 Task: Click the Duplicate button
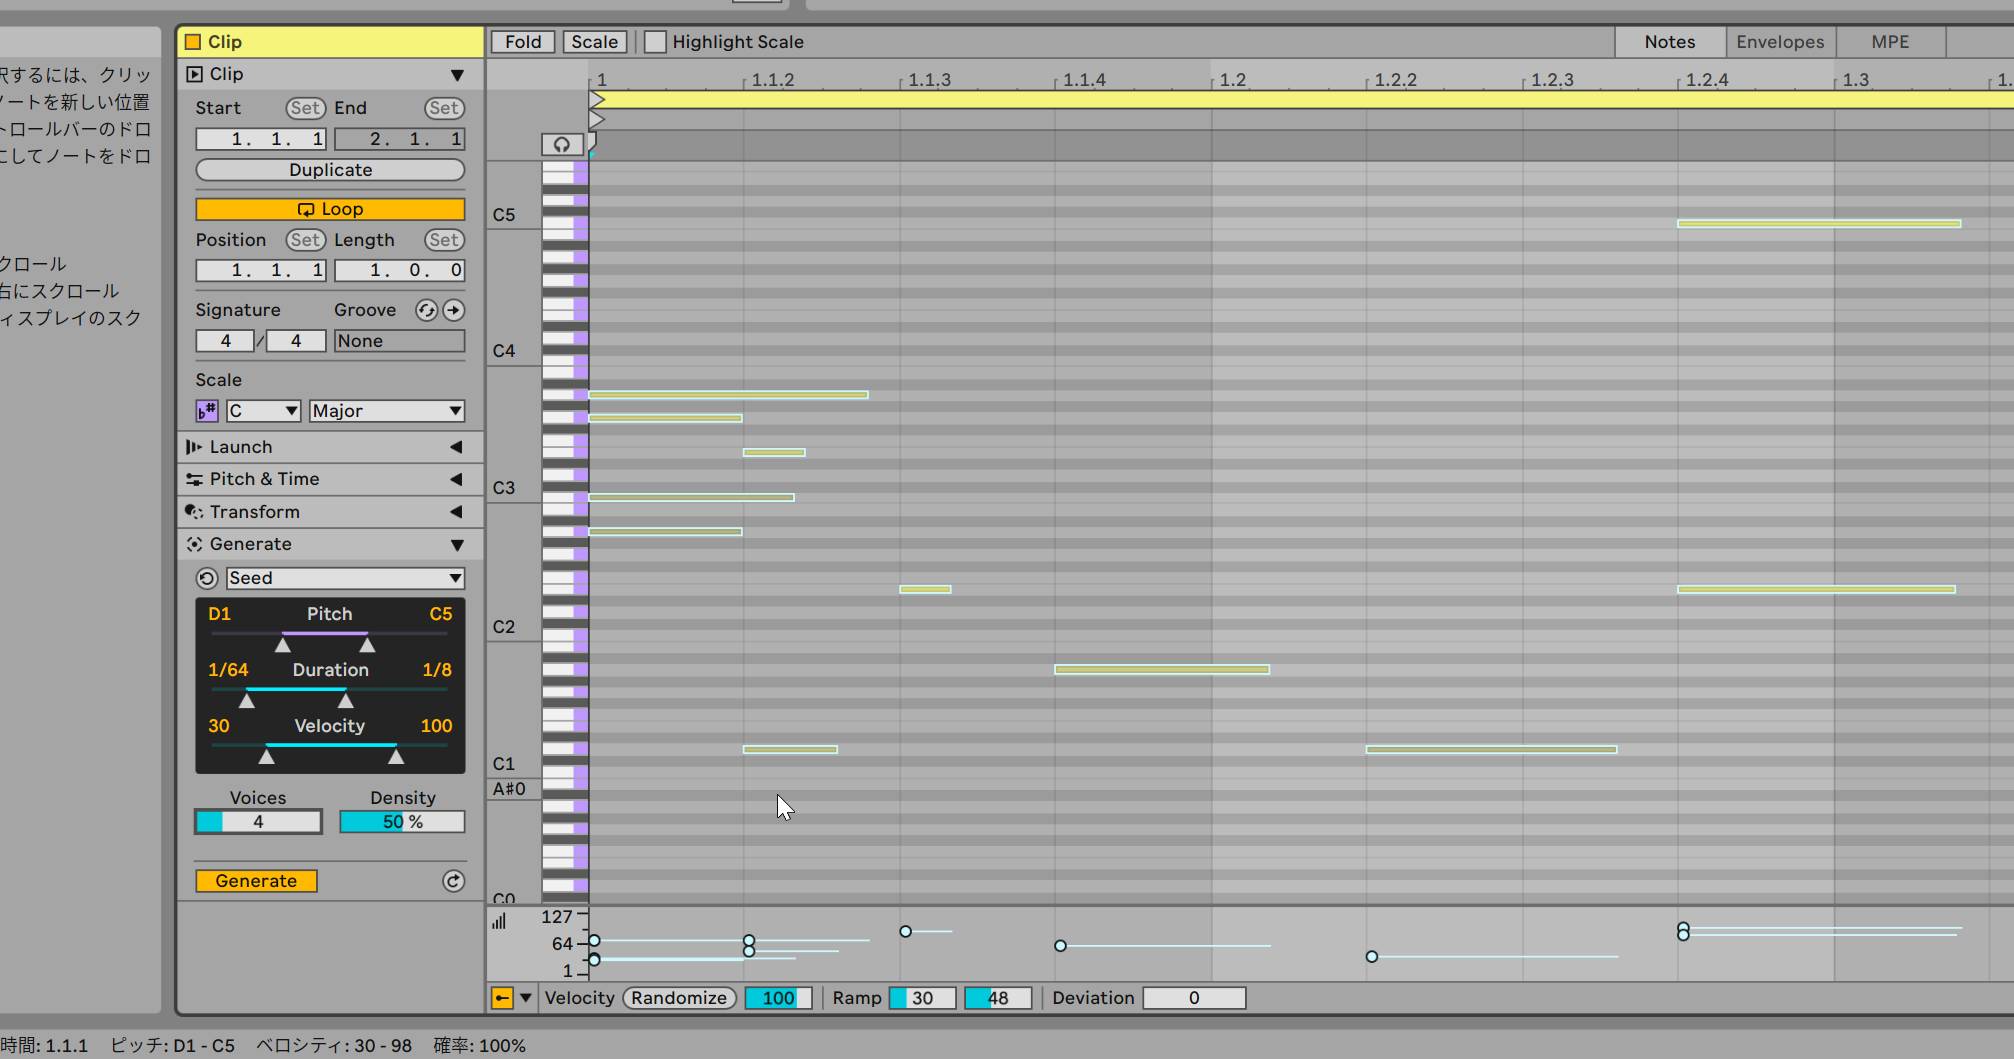(330, 170)
